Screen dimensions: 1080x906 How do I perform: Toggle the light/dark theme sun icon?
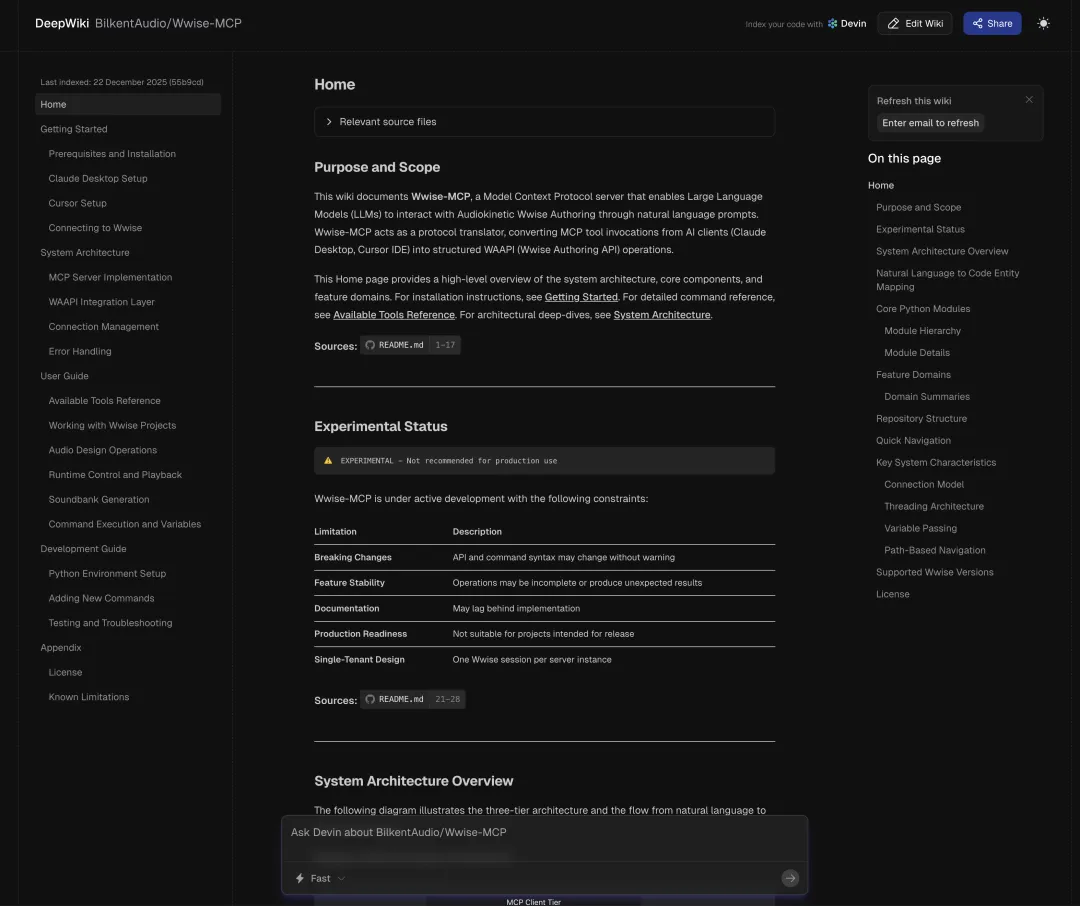coord(1043,23)
